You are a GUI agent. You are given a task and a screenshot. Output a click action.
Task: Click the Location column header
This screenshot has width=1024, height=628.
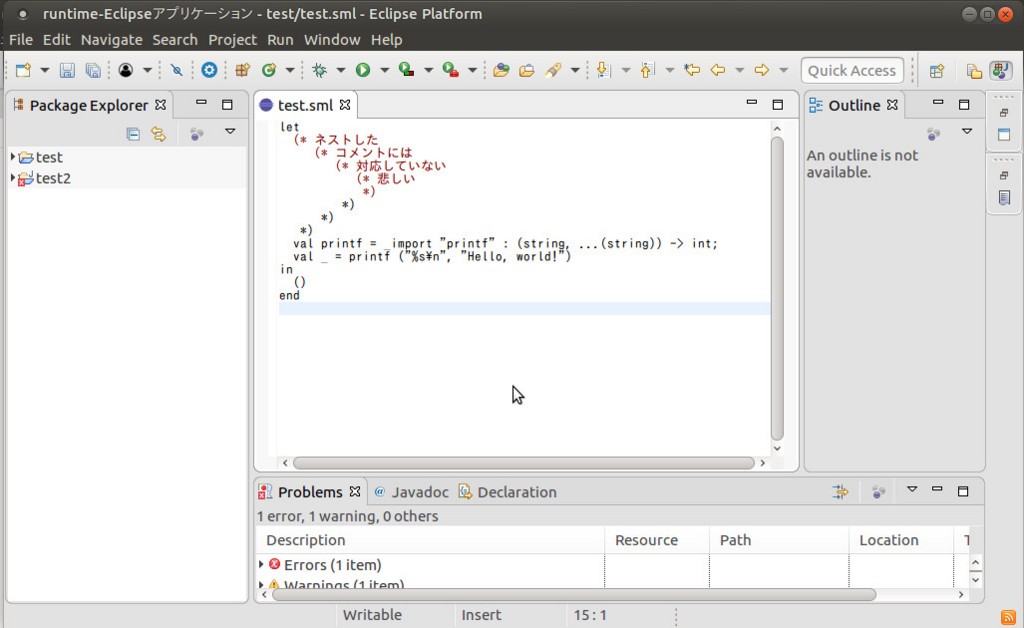point(901,541)
